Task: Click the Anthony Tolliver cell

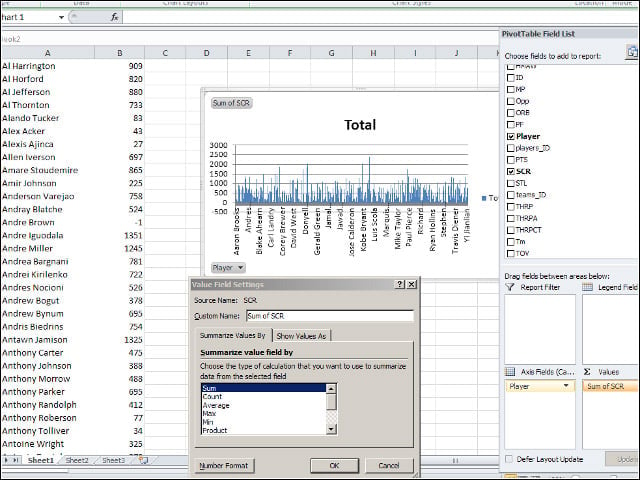Action: [x=48, y=431]
